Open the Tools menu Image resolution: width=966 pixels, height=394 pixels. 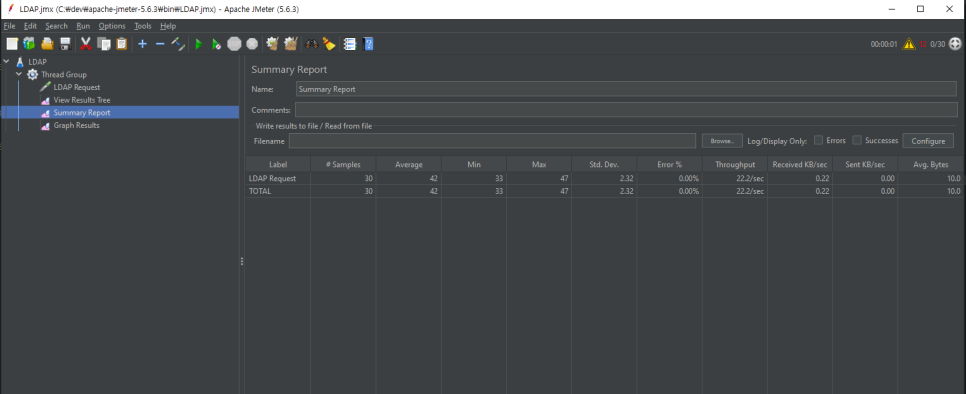pyautogui.click(x=143, y=26)
